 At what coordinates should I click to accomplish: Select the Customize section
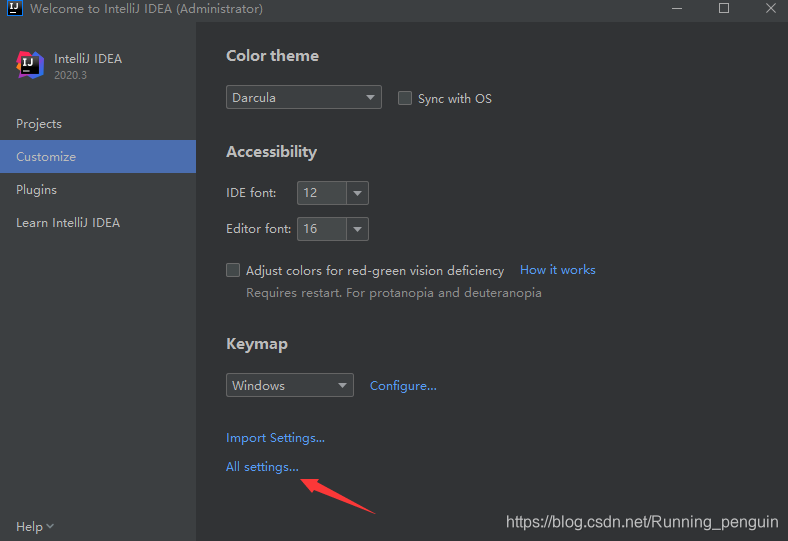98,157
